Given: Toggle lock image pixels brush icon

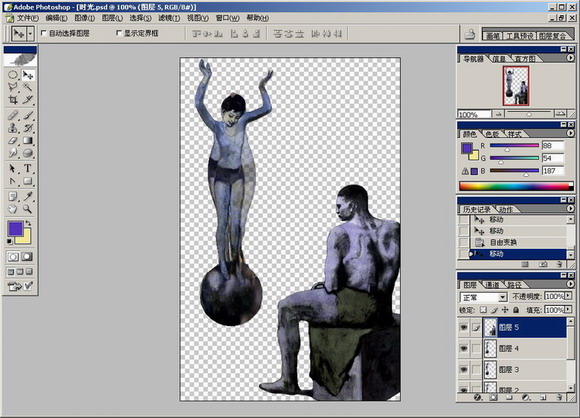Looking at the screenshot, I should [x=494, y=310].
